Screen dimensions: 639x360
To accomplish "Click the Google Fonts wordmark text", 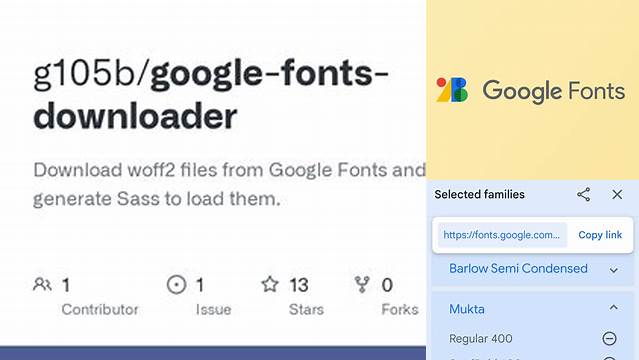I will click(553, 91).
